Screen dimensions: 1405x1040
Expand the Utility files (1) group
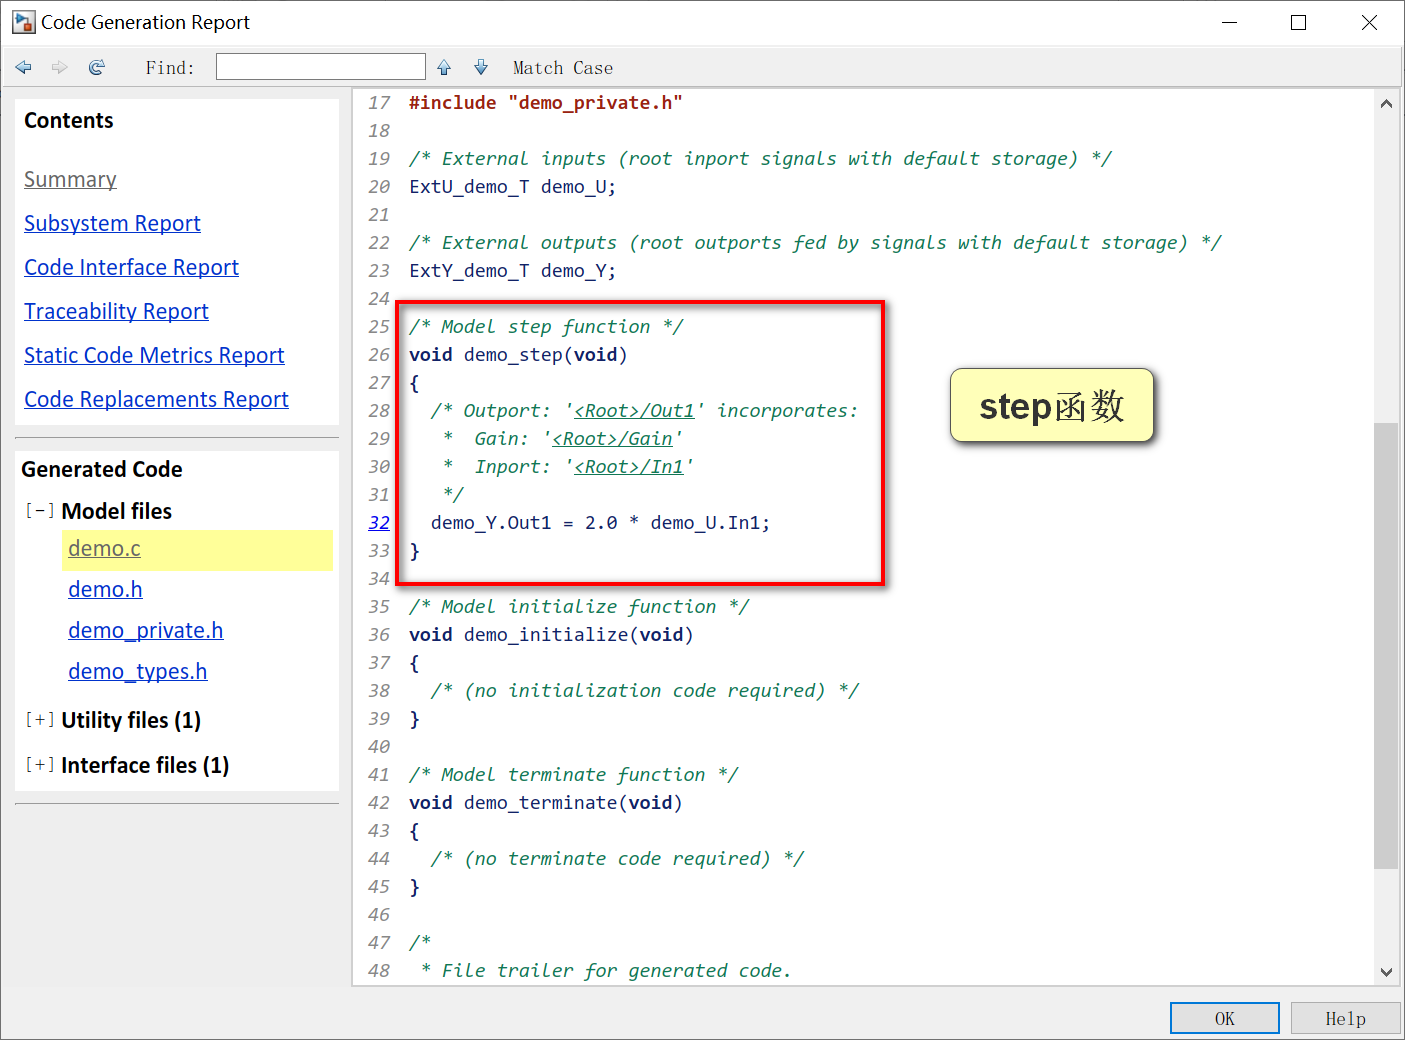40,719
